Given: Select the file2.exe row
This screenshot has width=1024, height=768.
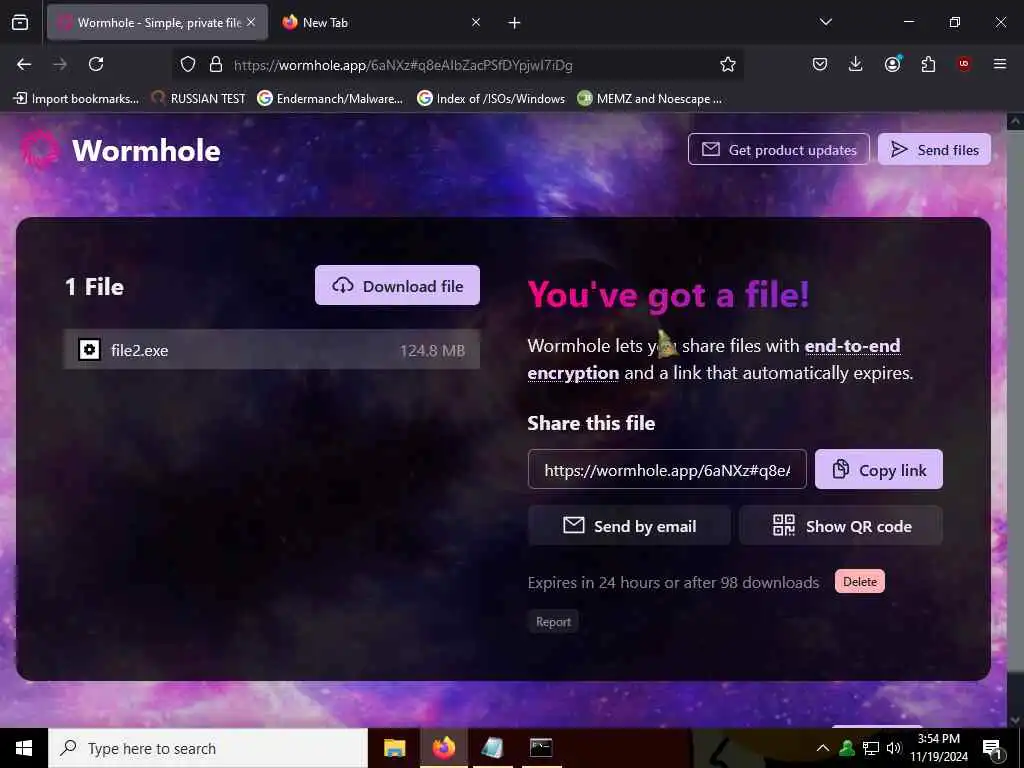Looking at the screenshot, I should (272, 350).
